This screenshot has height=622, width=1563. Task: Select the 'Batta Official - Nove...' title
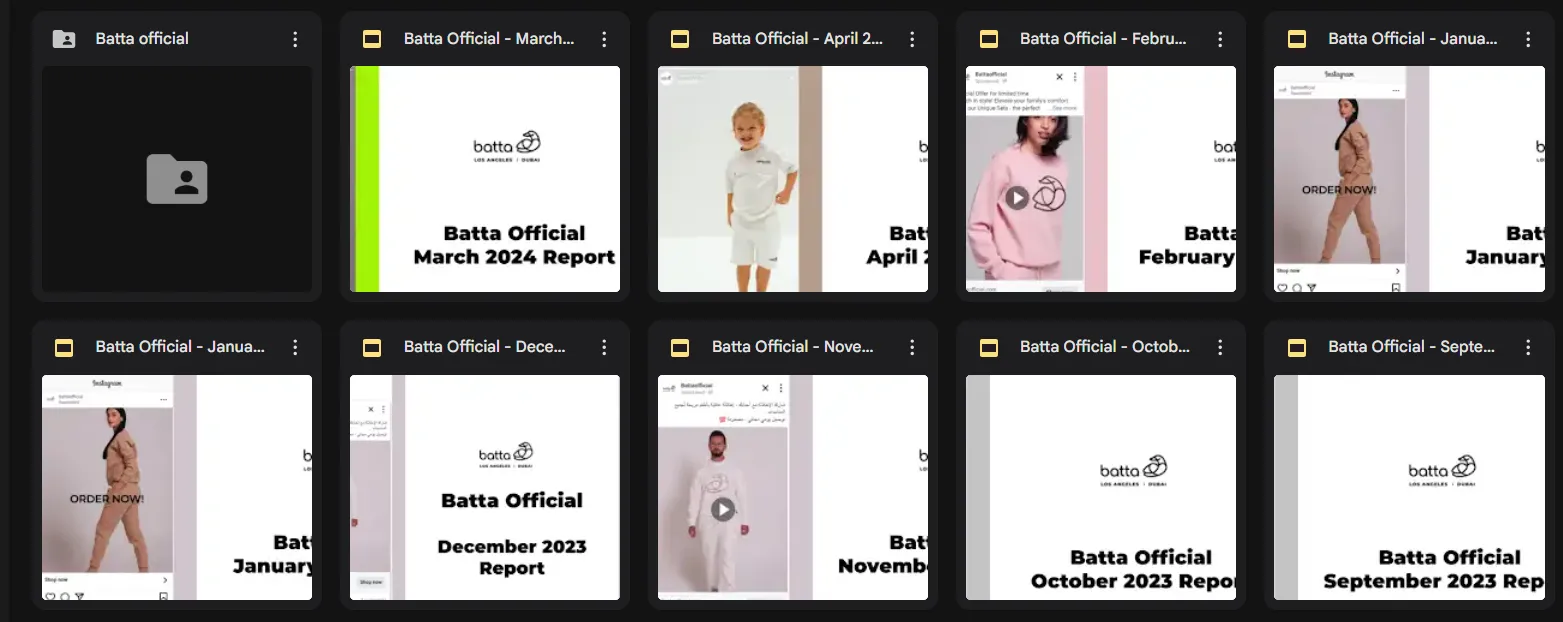(x=793, y=347)
